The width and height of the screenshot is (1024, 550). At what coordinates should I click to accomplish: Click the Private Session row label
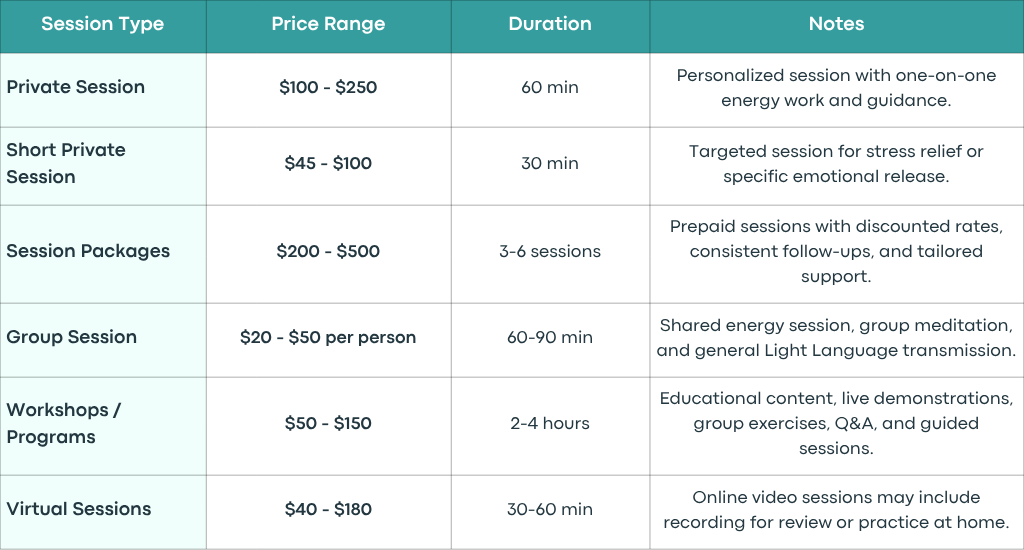pos(76,87)
